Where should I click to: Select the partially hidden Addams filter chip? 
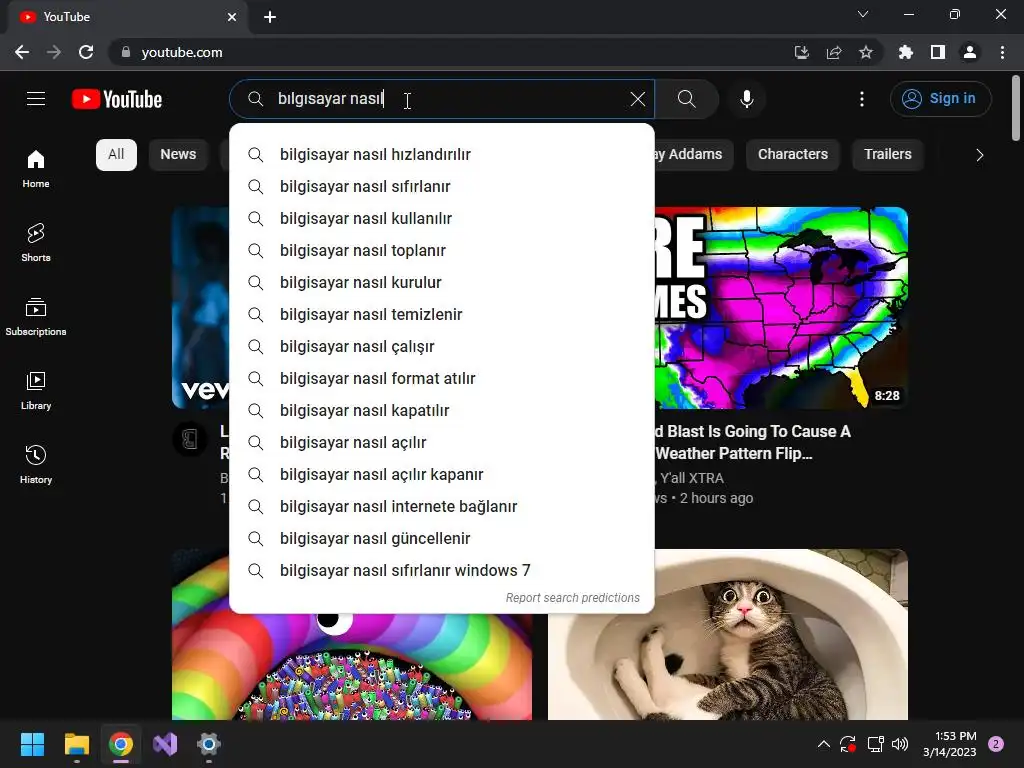694,155
